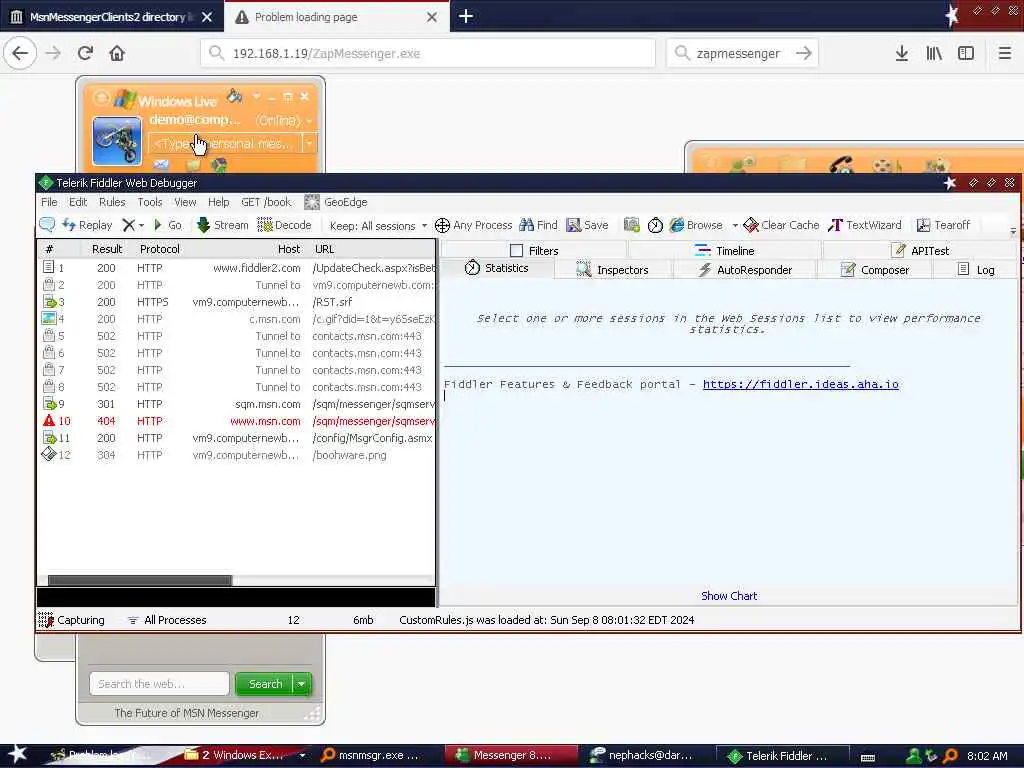Open the File menu in Fiddler
1024x768 pixels.
49,202
